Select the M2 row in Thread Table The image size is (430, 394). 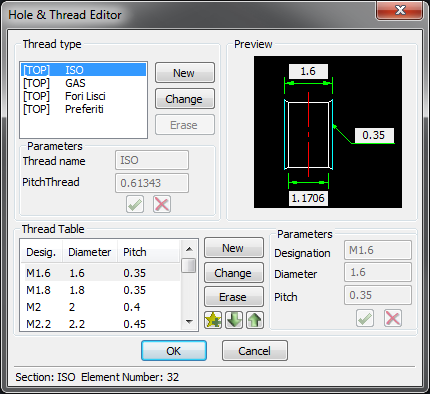(102, 307)
